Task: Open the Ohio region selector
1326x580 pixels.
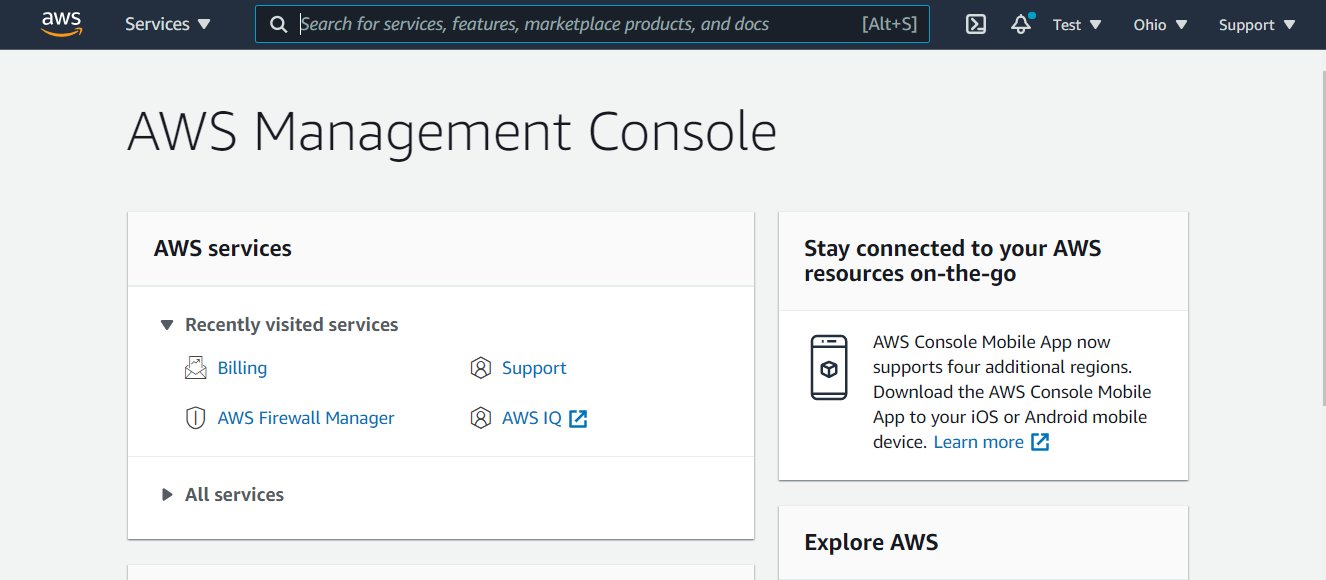Action: pos(1160,25)
